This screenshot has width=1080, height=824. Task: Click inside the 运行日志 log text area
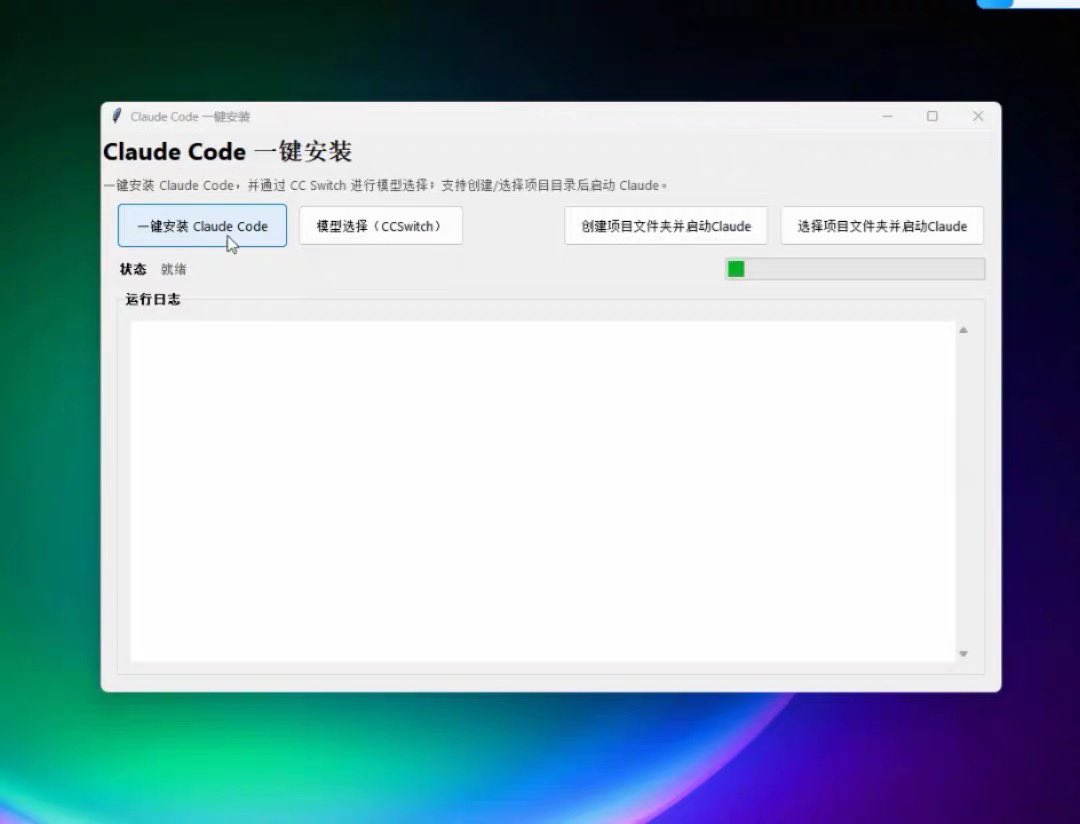coord(543,491)
